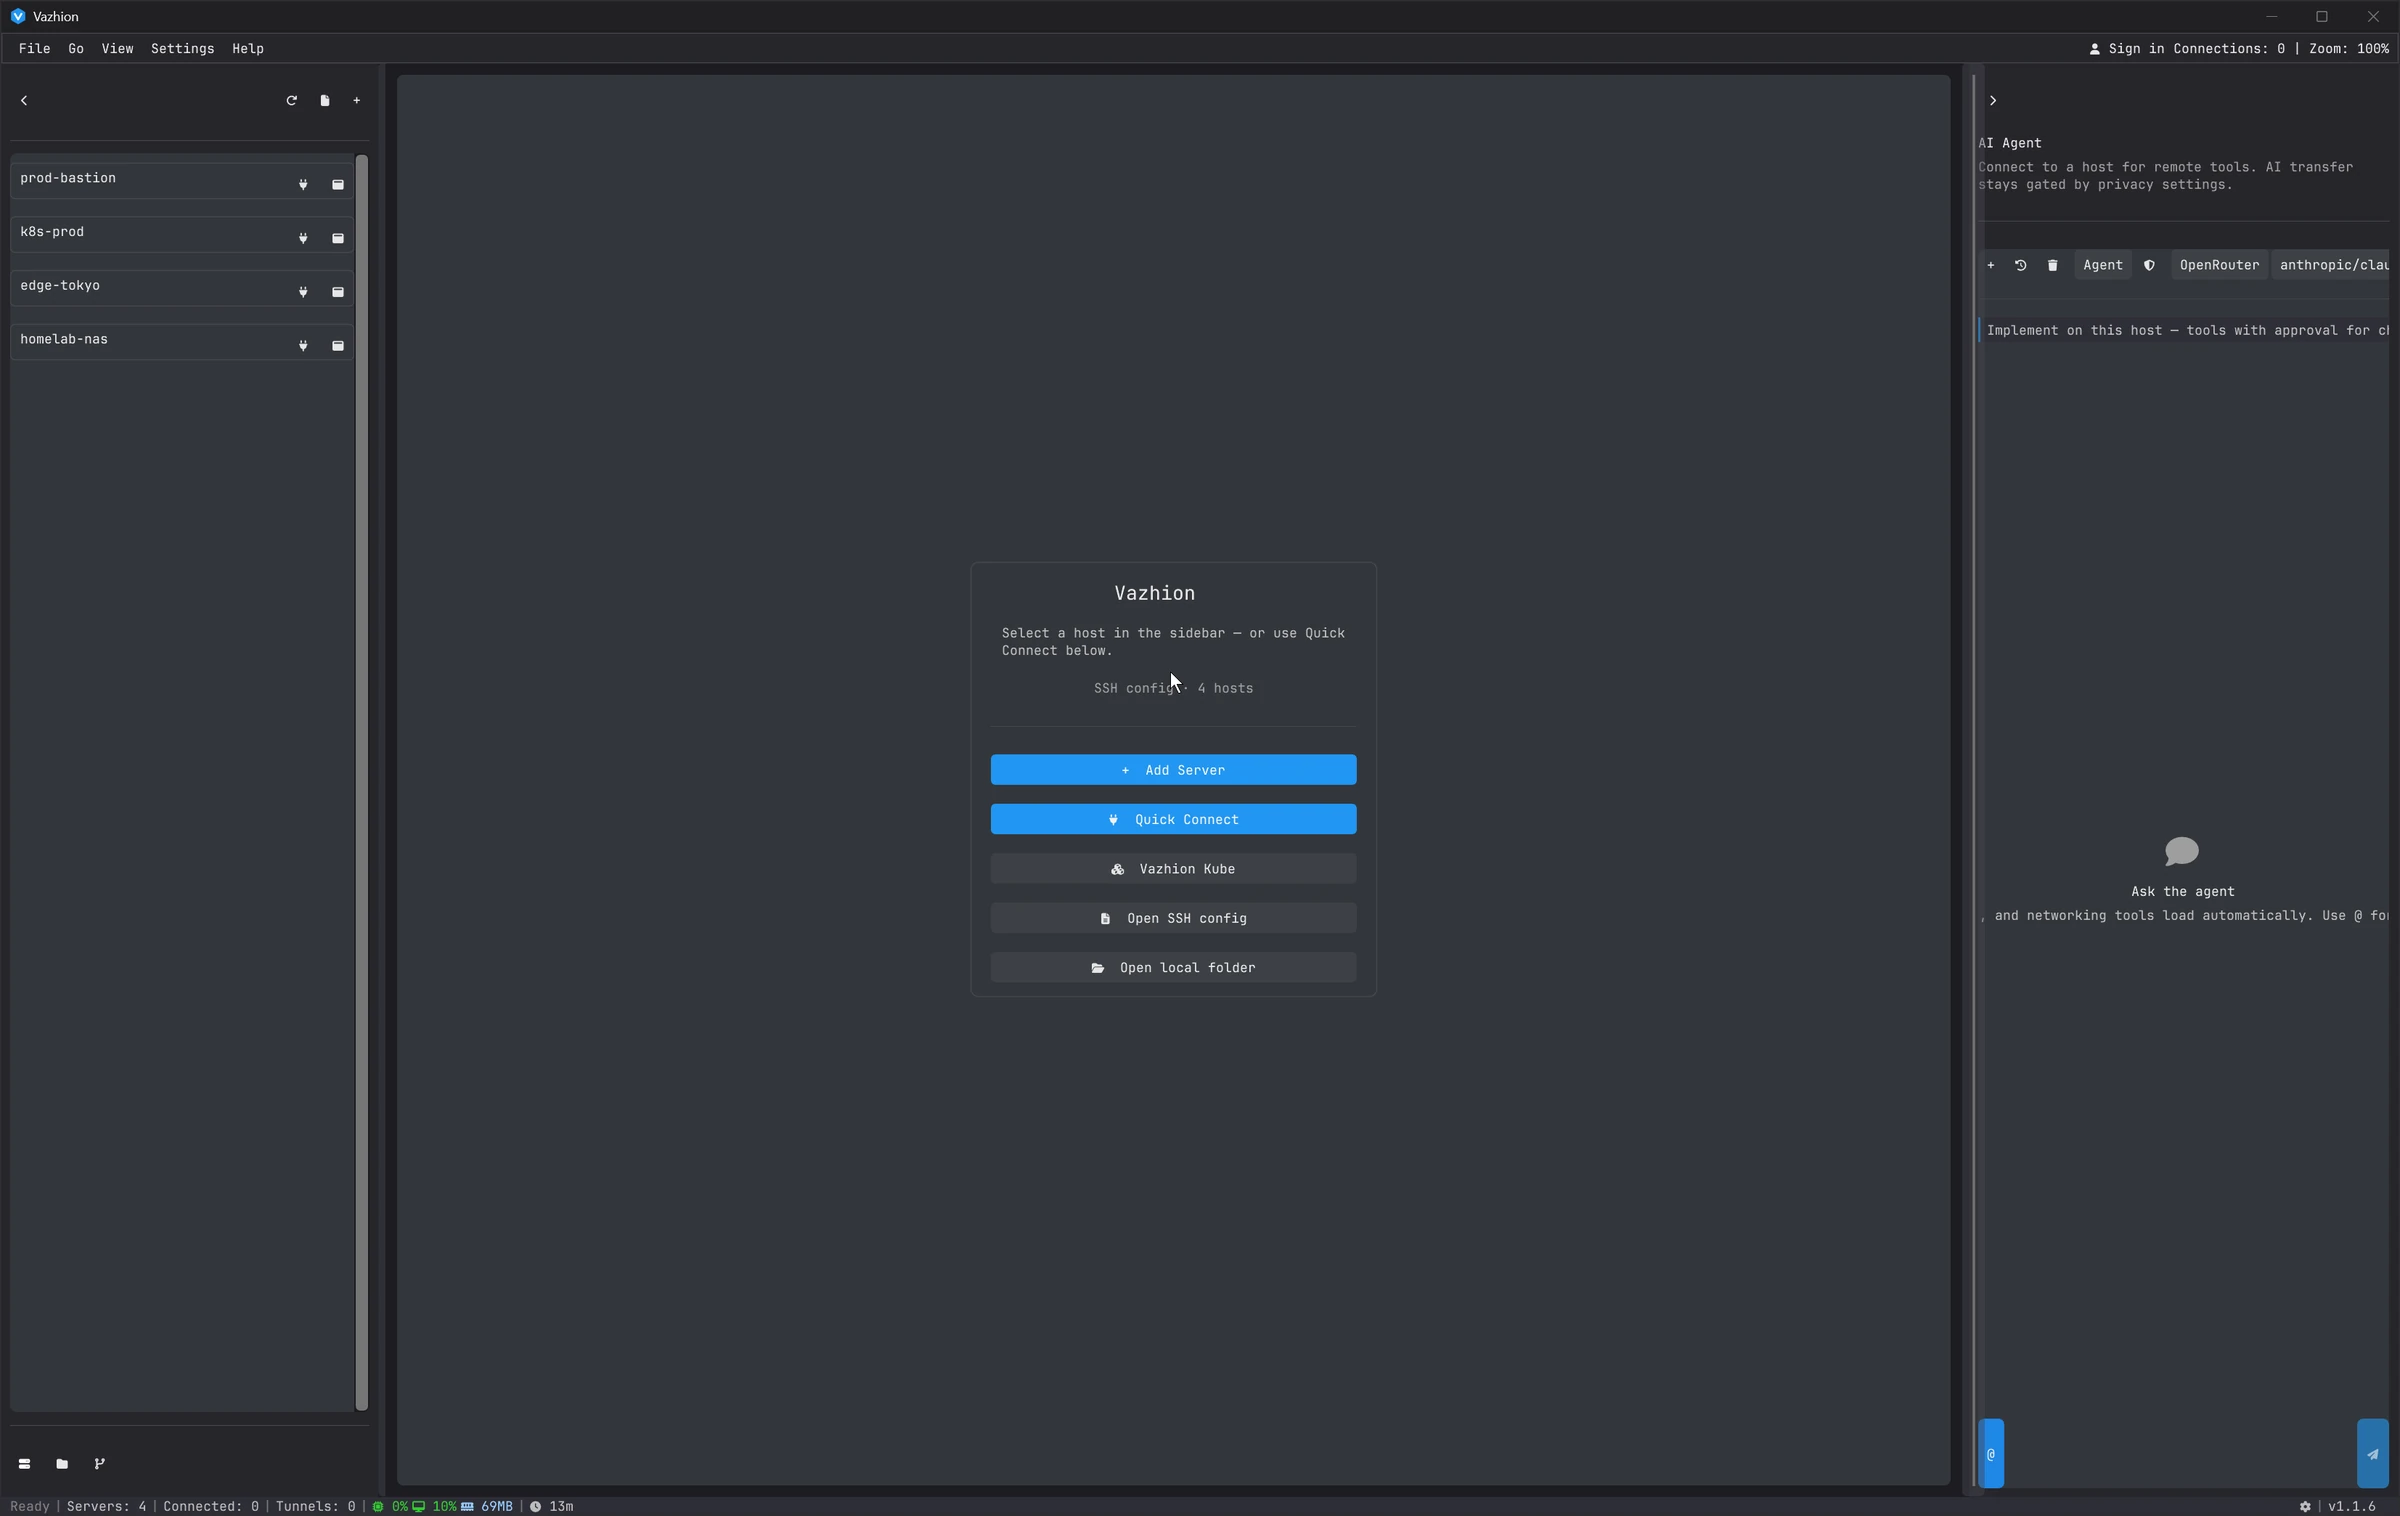Select the prod-bastion host entry
2400x1516 pixels.
(x=182, y=179)
